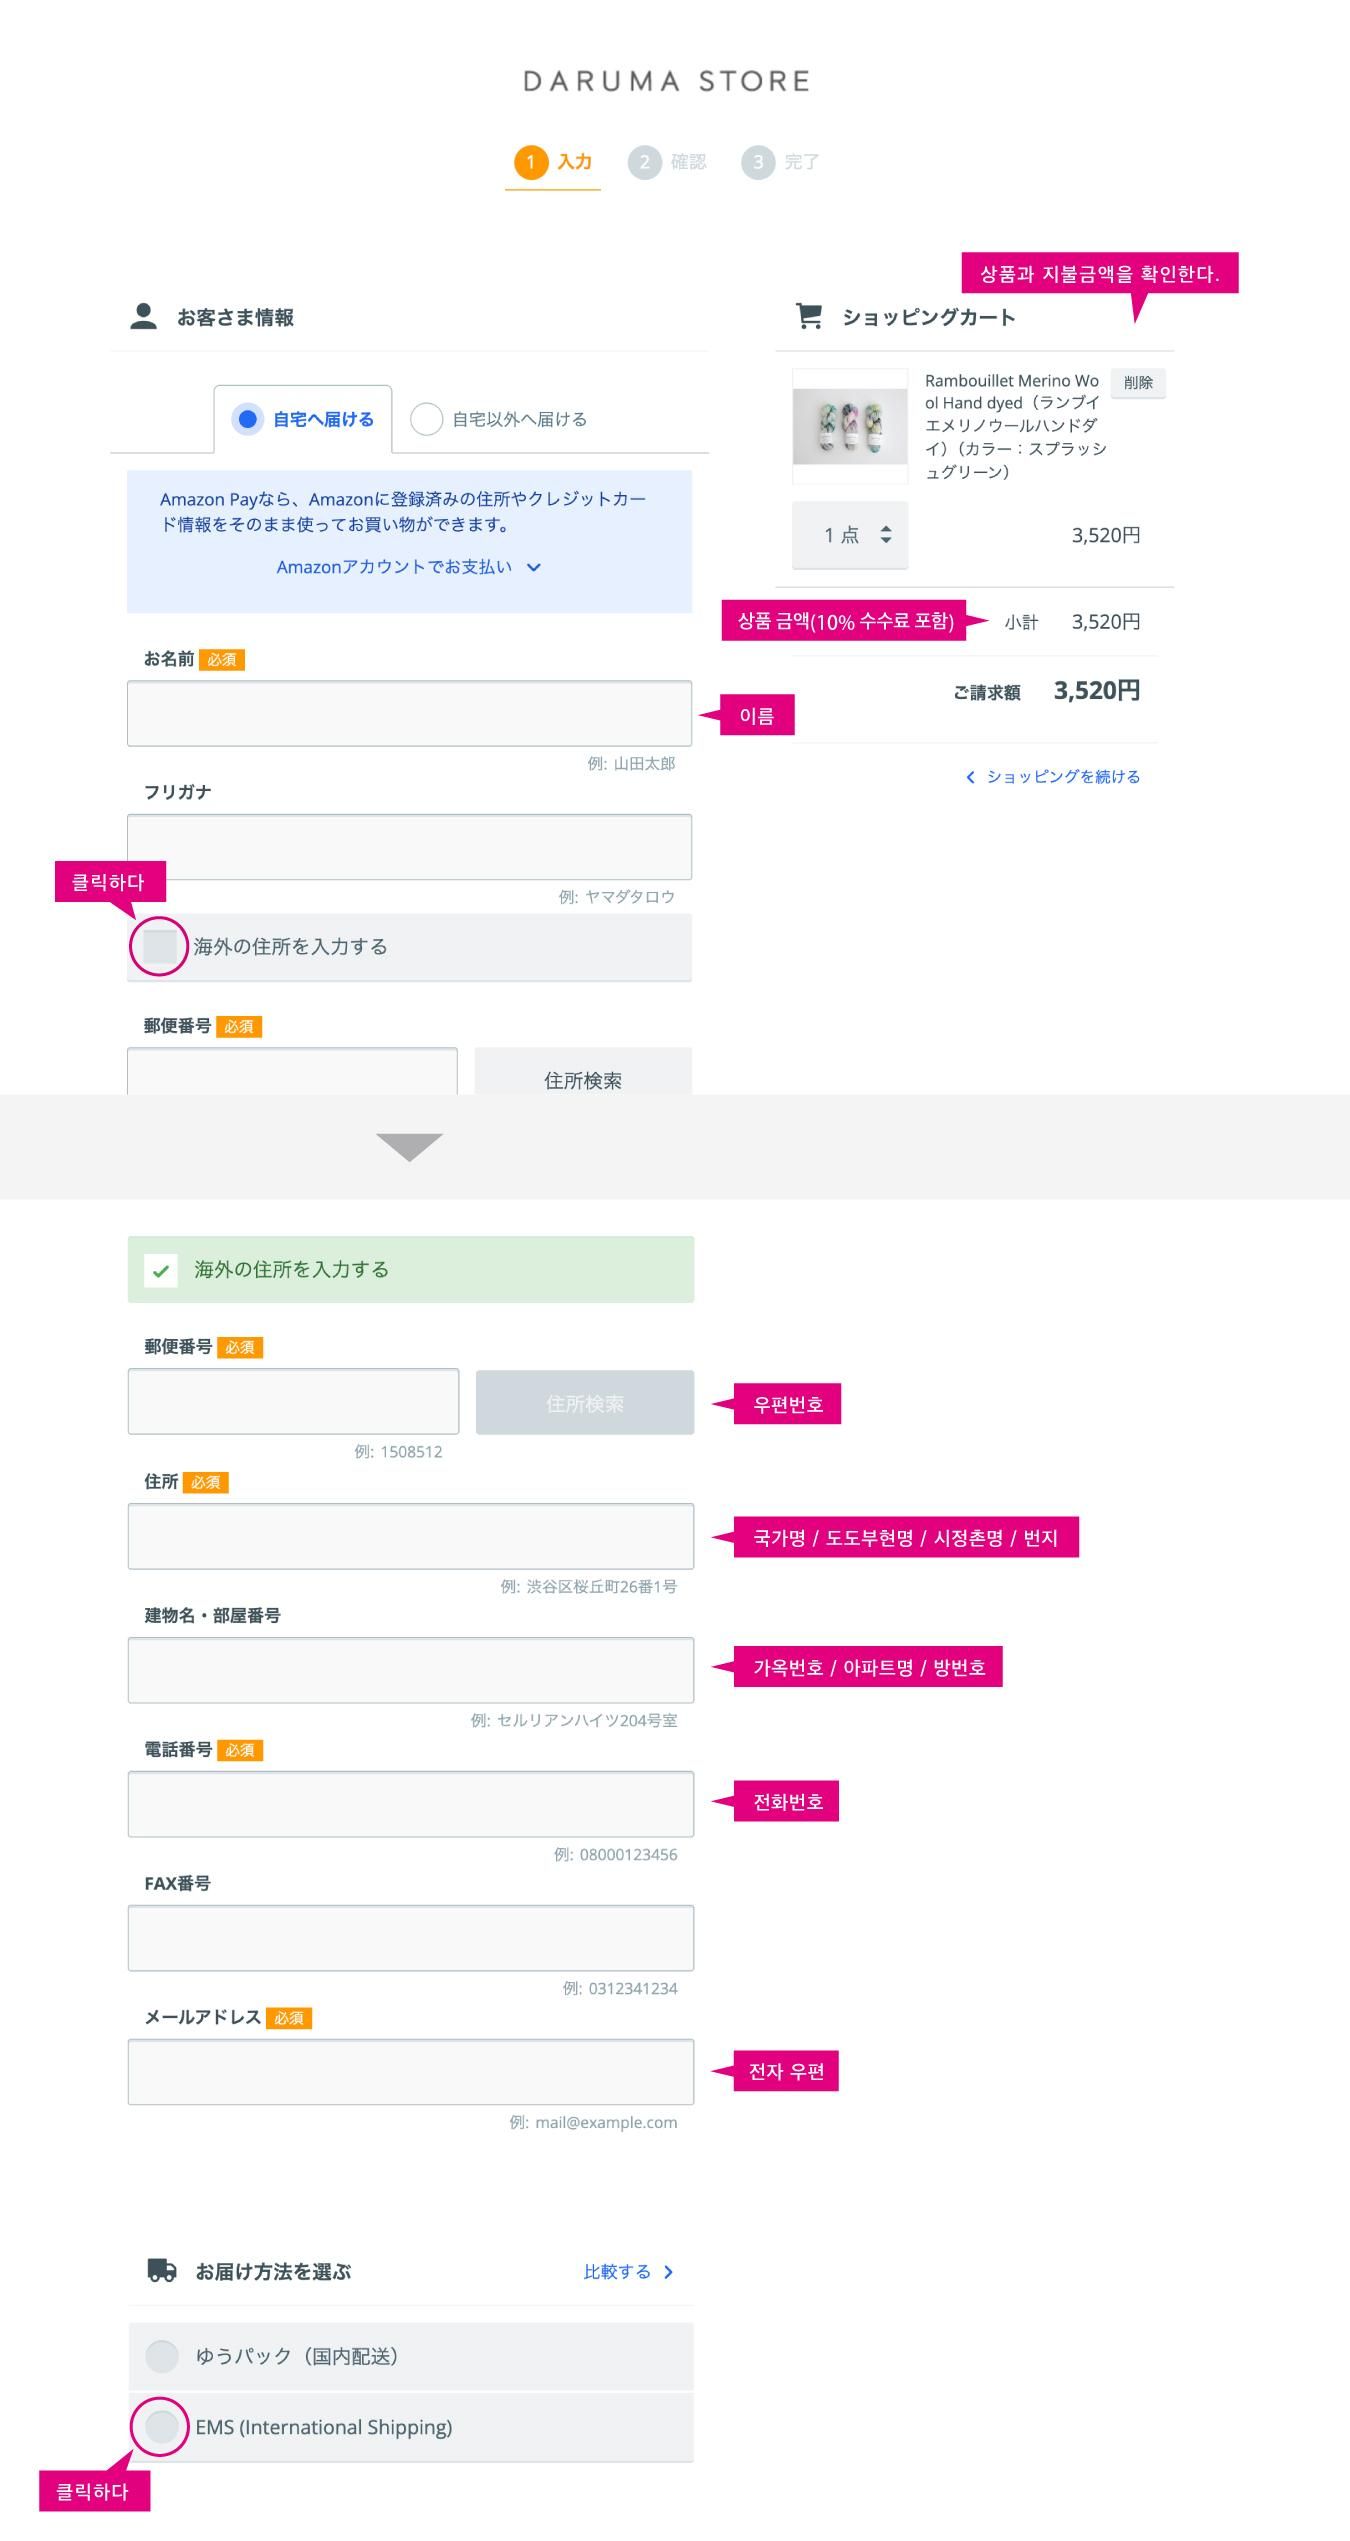
Task: Open the quantity 1点 dropdown
Action: coord(851,535)
